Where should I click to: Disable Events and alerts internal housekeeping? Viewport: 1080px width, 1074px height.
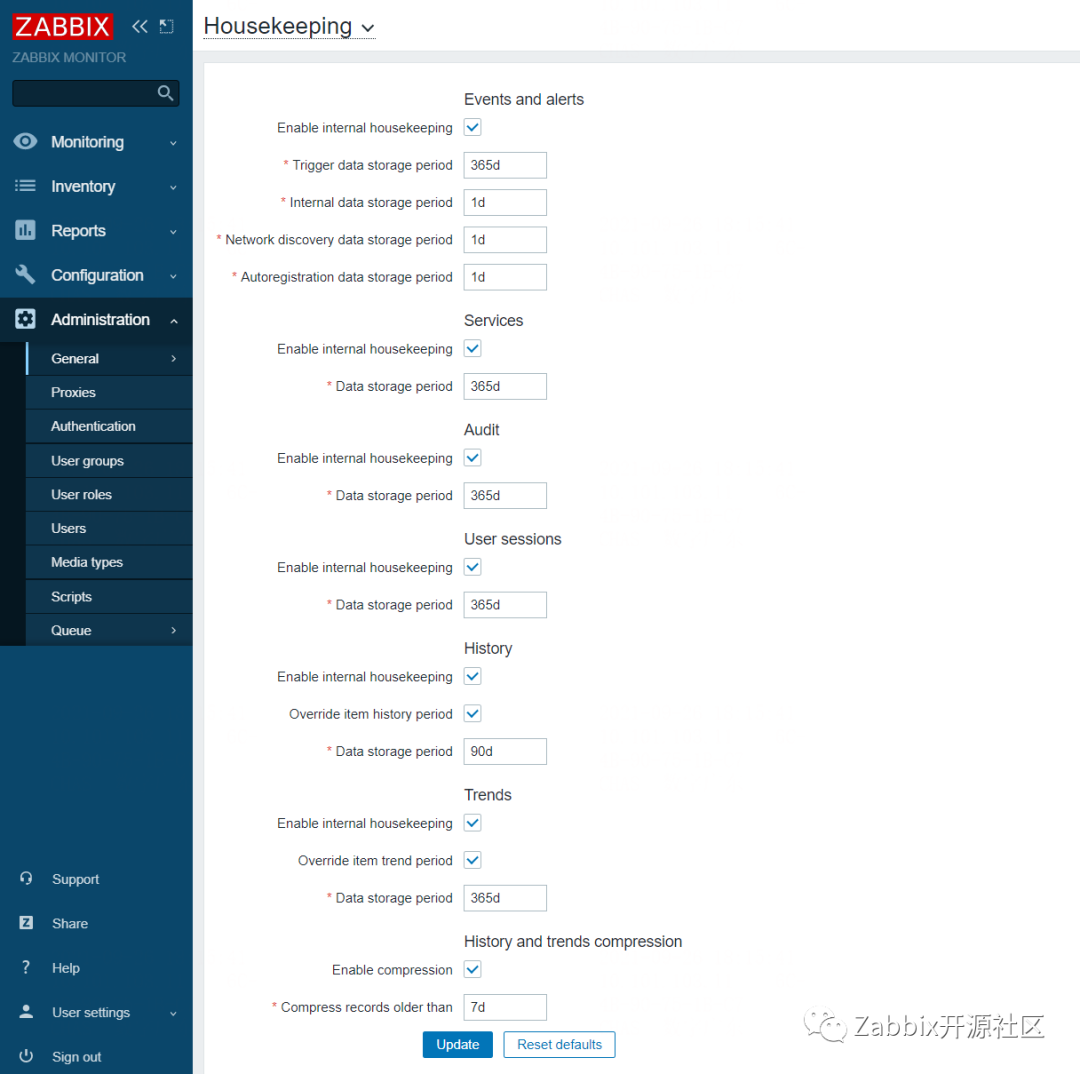472,127
